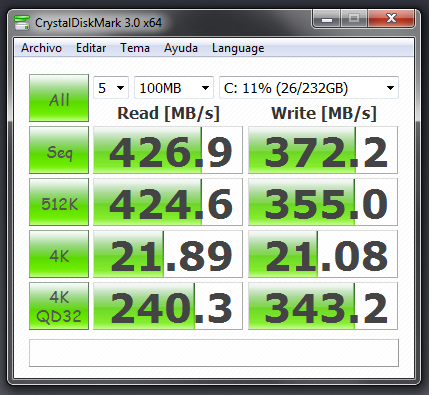Open the Language menu
429x395 pixels.
[x=238, y=48]
